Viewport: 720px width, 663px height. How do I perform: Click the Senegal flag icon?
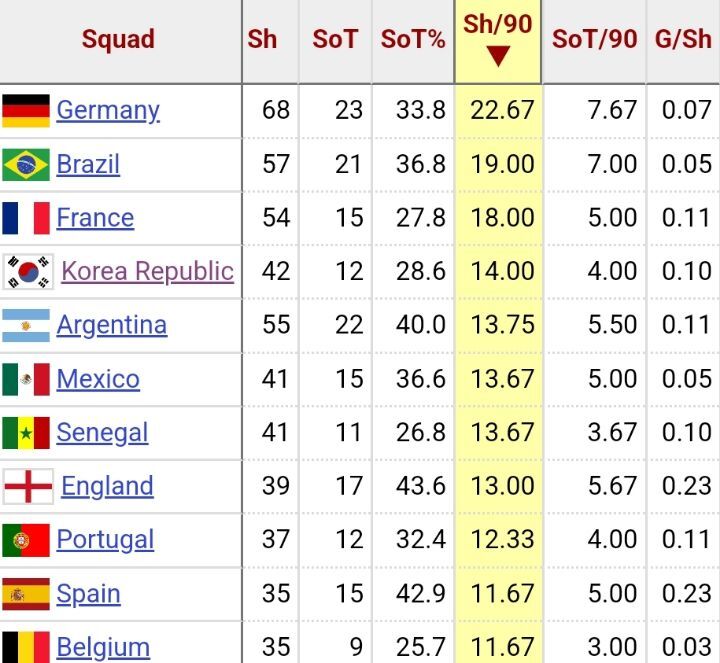[x=26, y=433]
